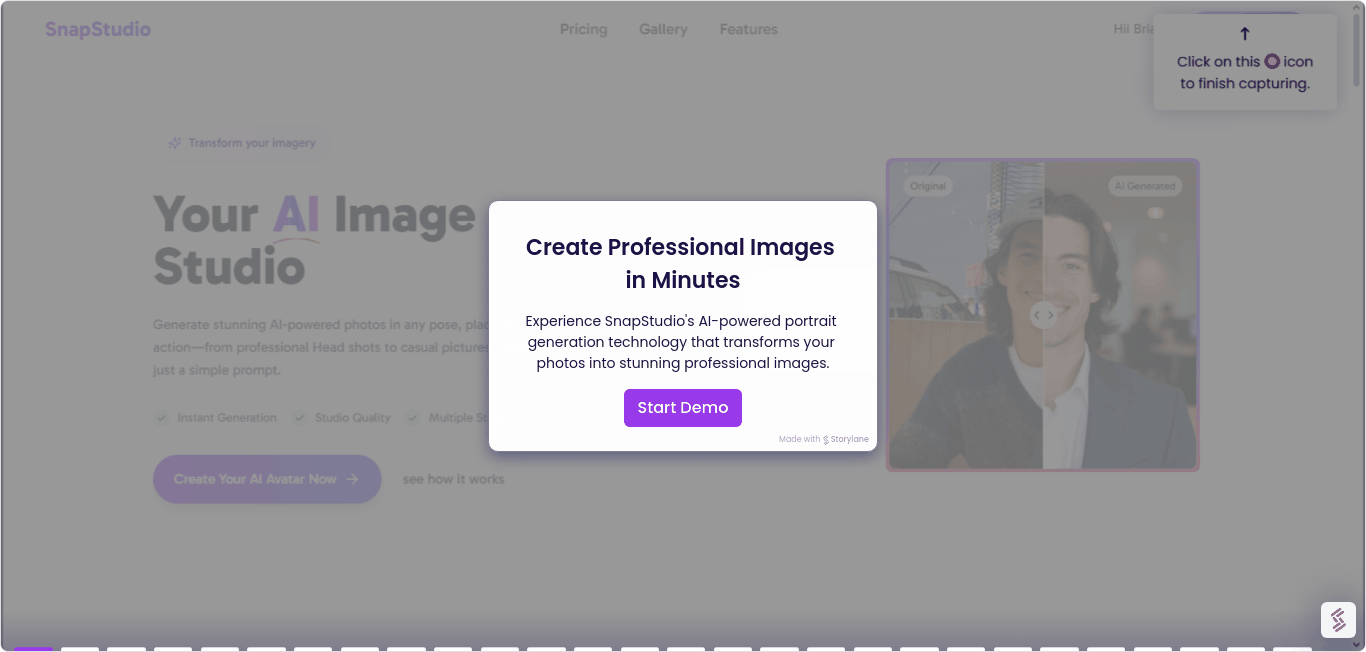This screenshot has height=652, width=1366.
Task: Open the Pricing page from the navigation
Action: [x=583, y=29]
